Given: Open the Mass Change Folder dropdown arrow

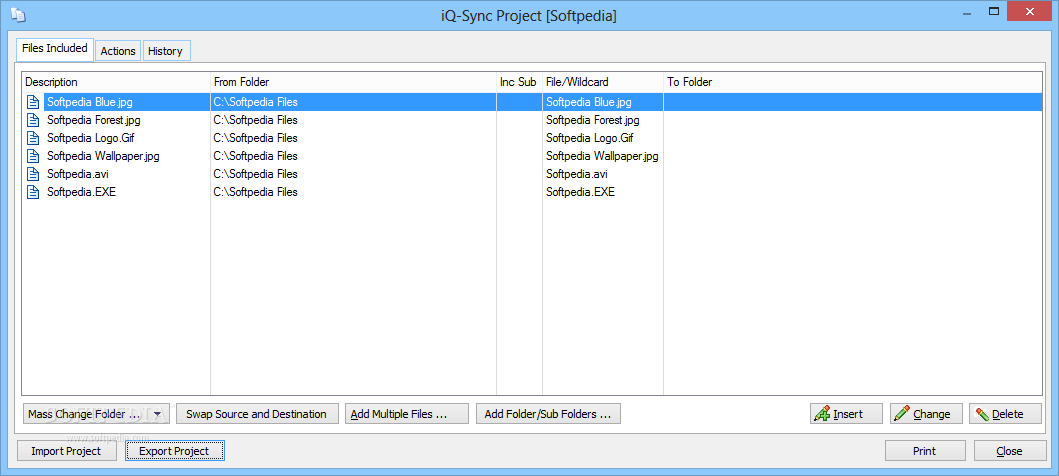Looking at the screenshot, I should (x=157, y=415).
